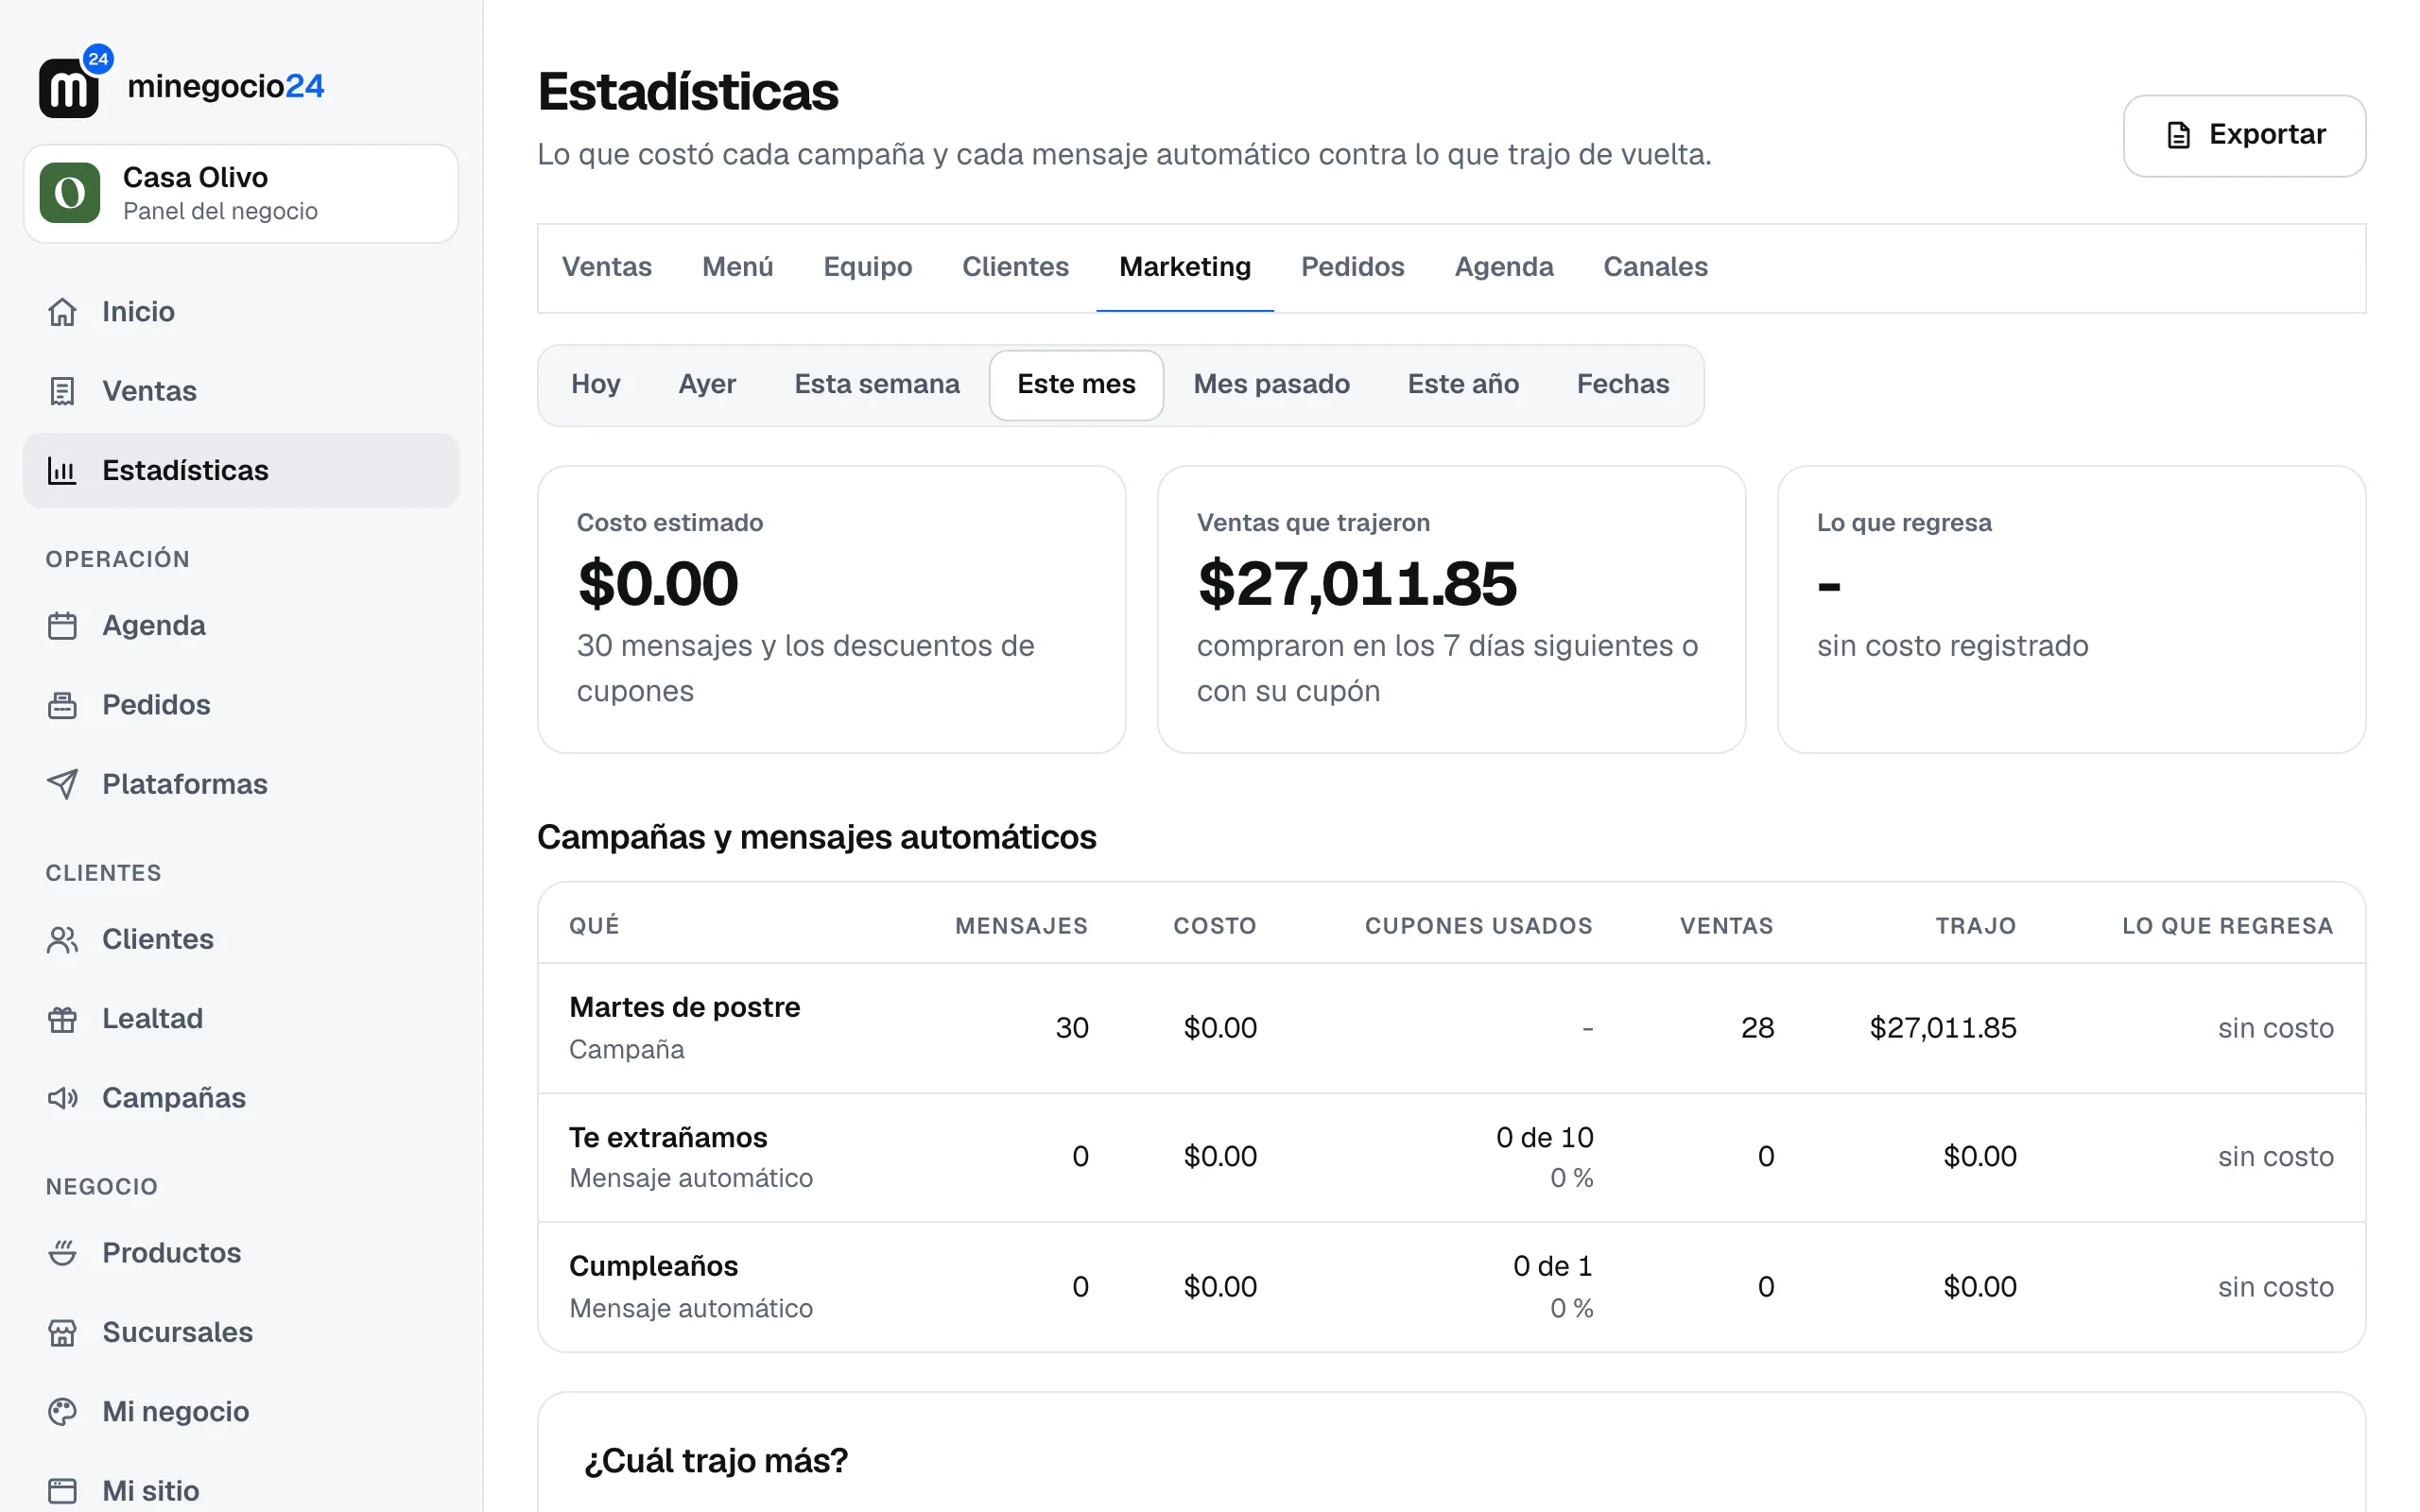Screen dimensions: 2420x1512
Task: Switch to the Equipo tab
Action: [867, 267]
